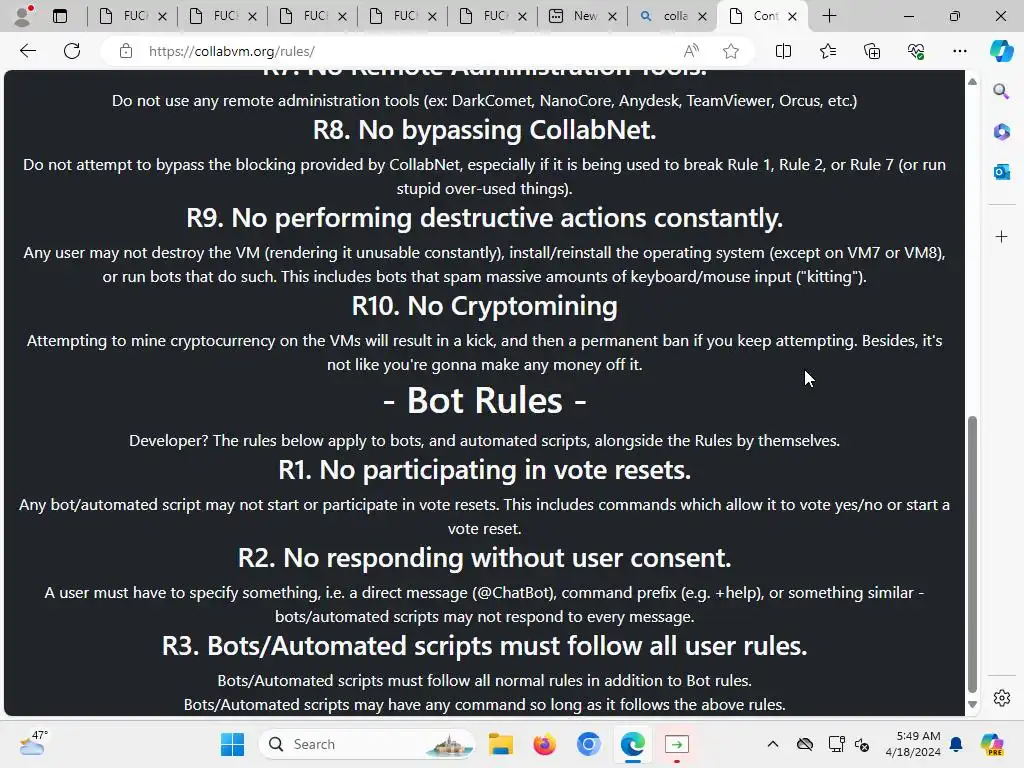Viewport: 1024px width, 768px height.
Task: Click the Bot Rules section heading
Action: [484, 400]
